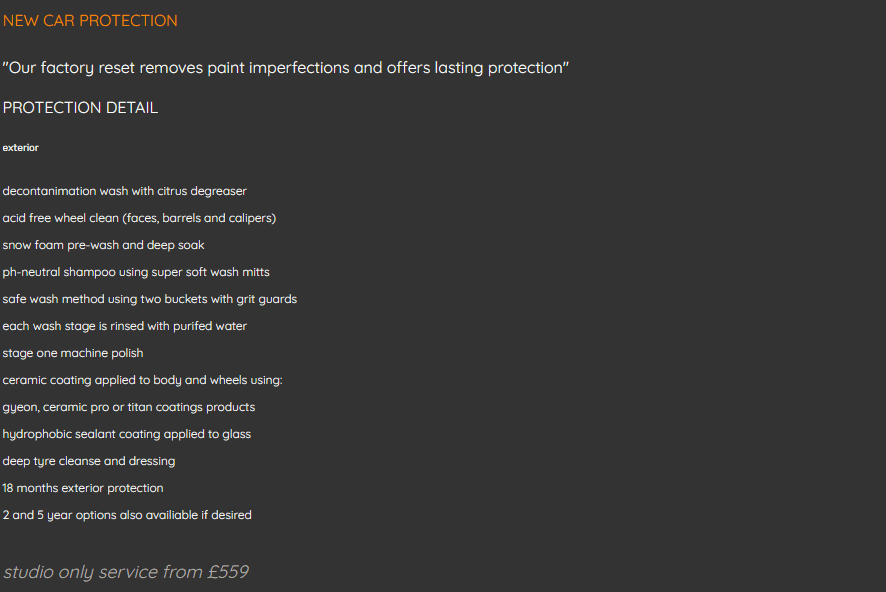Click 'snow foam pre-wash and deep soak'

pos(103,245)
